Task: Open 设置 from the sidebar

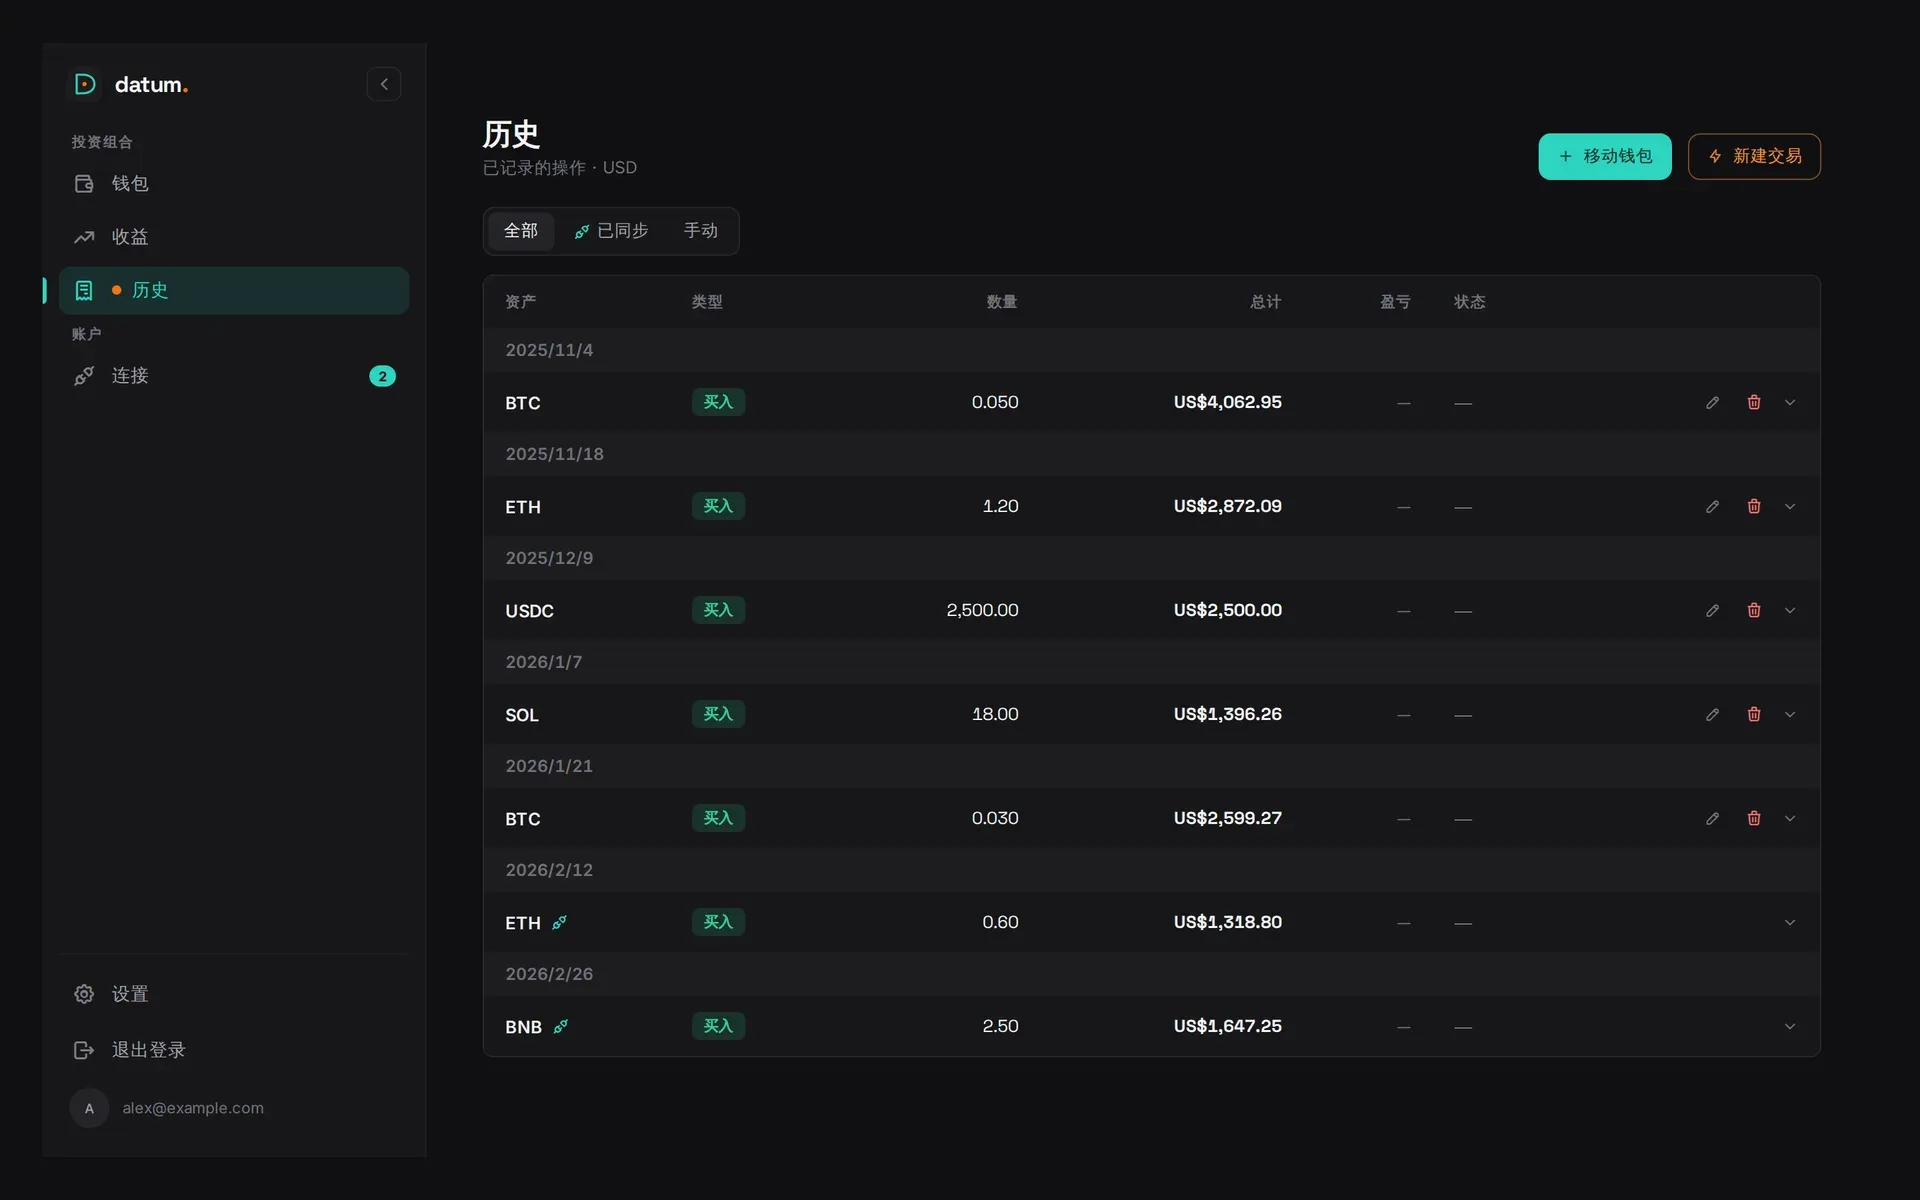Action: 234,994
